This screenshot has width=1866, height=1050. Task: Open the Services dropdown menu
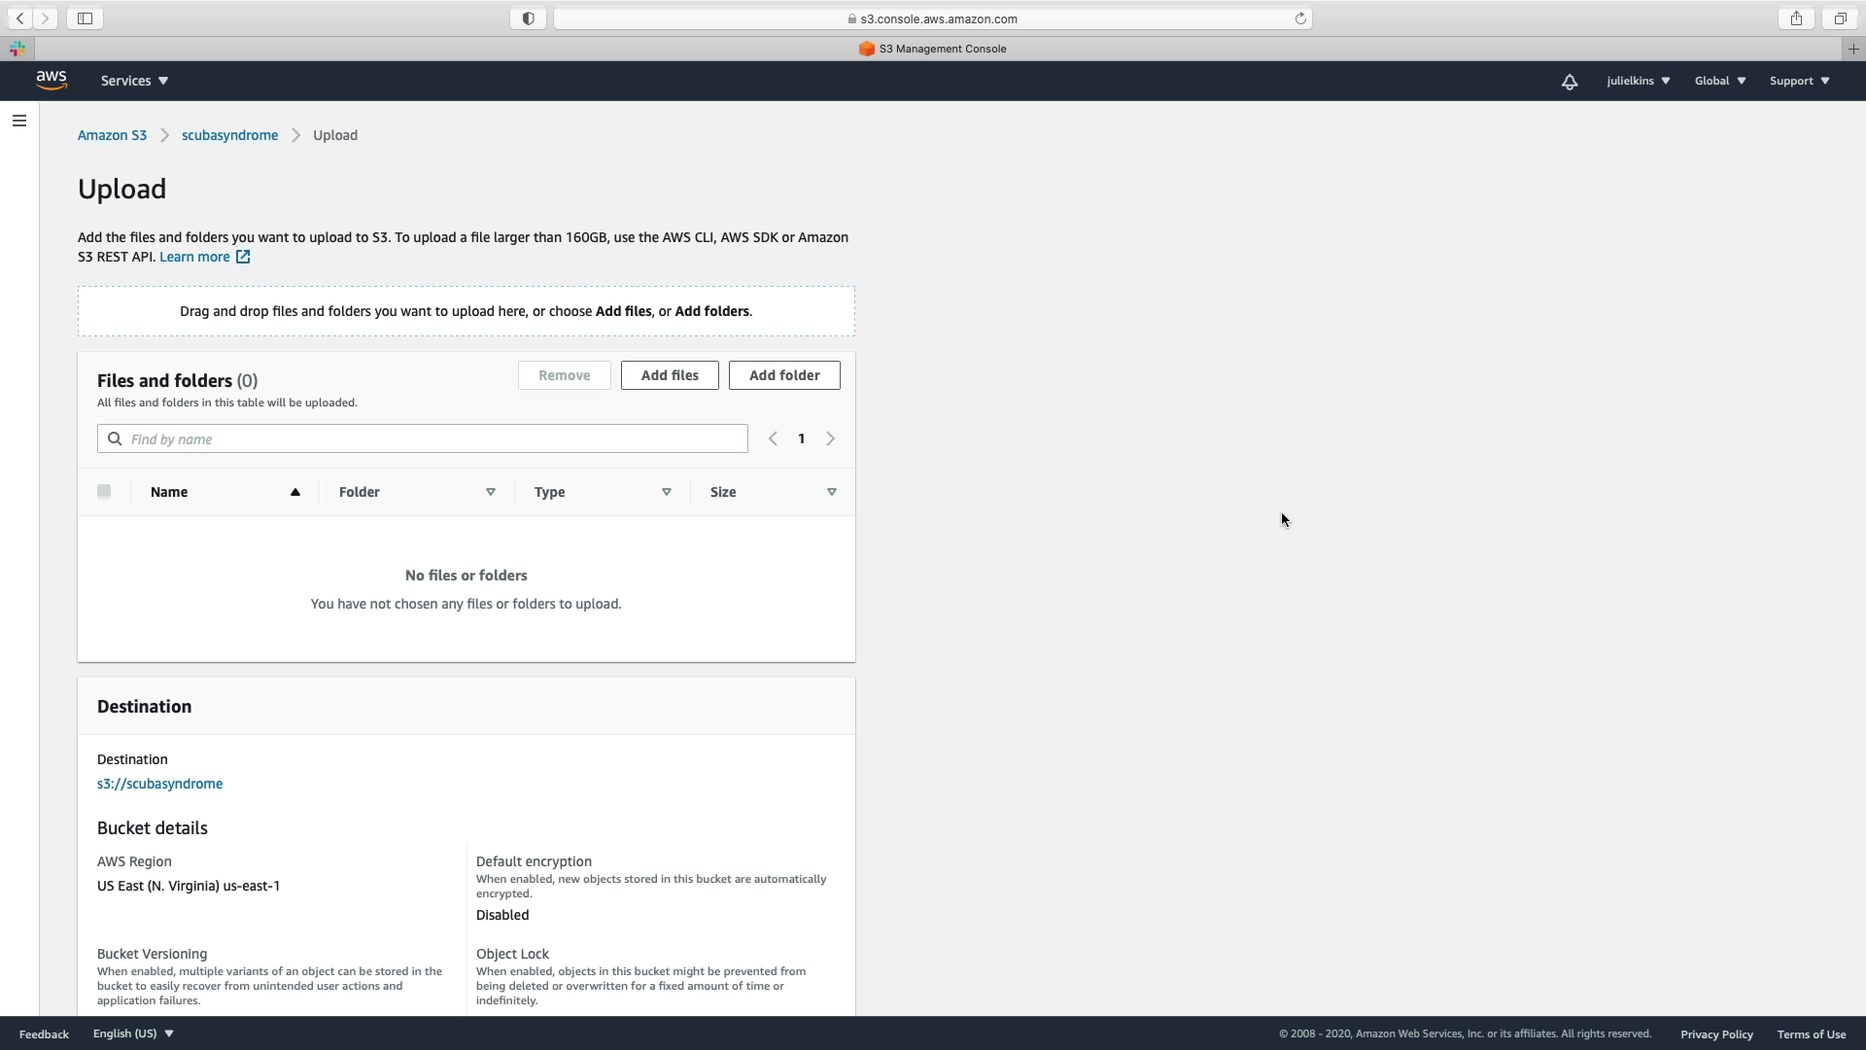(135, 81)
